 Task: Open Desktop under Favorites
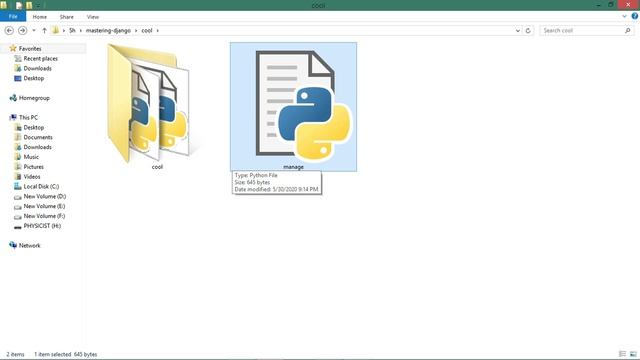click(x=33, y=78)
